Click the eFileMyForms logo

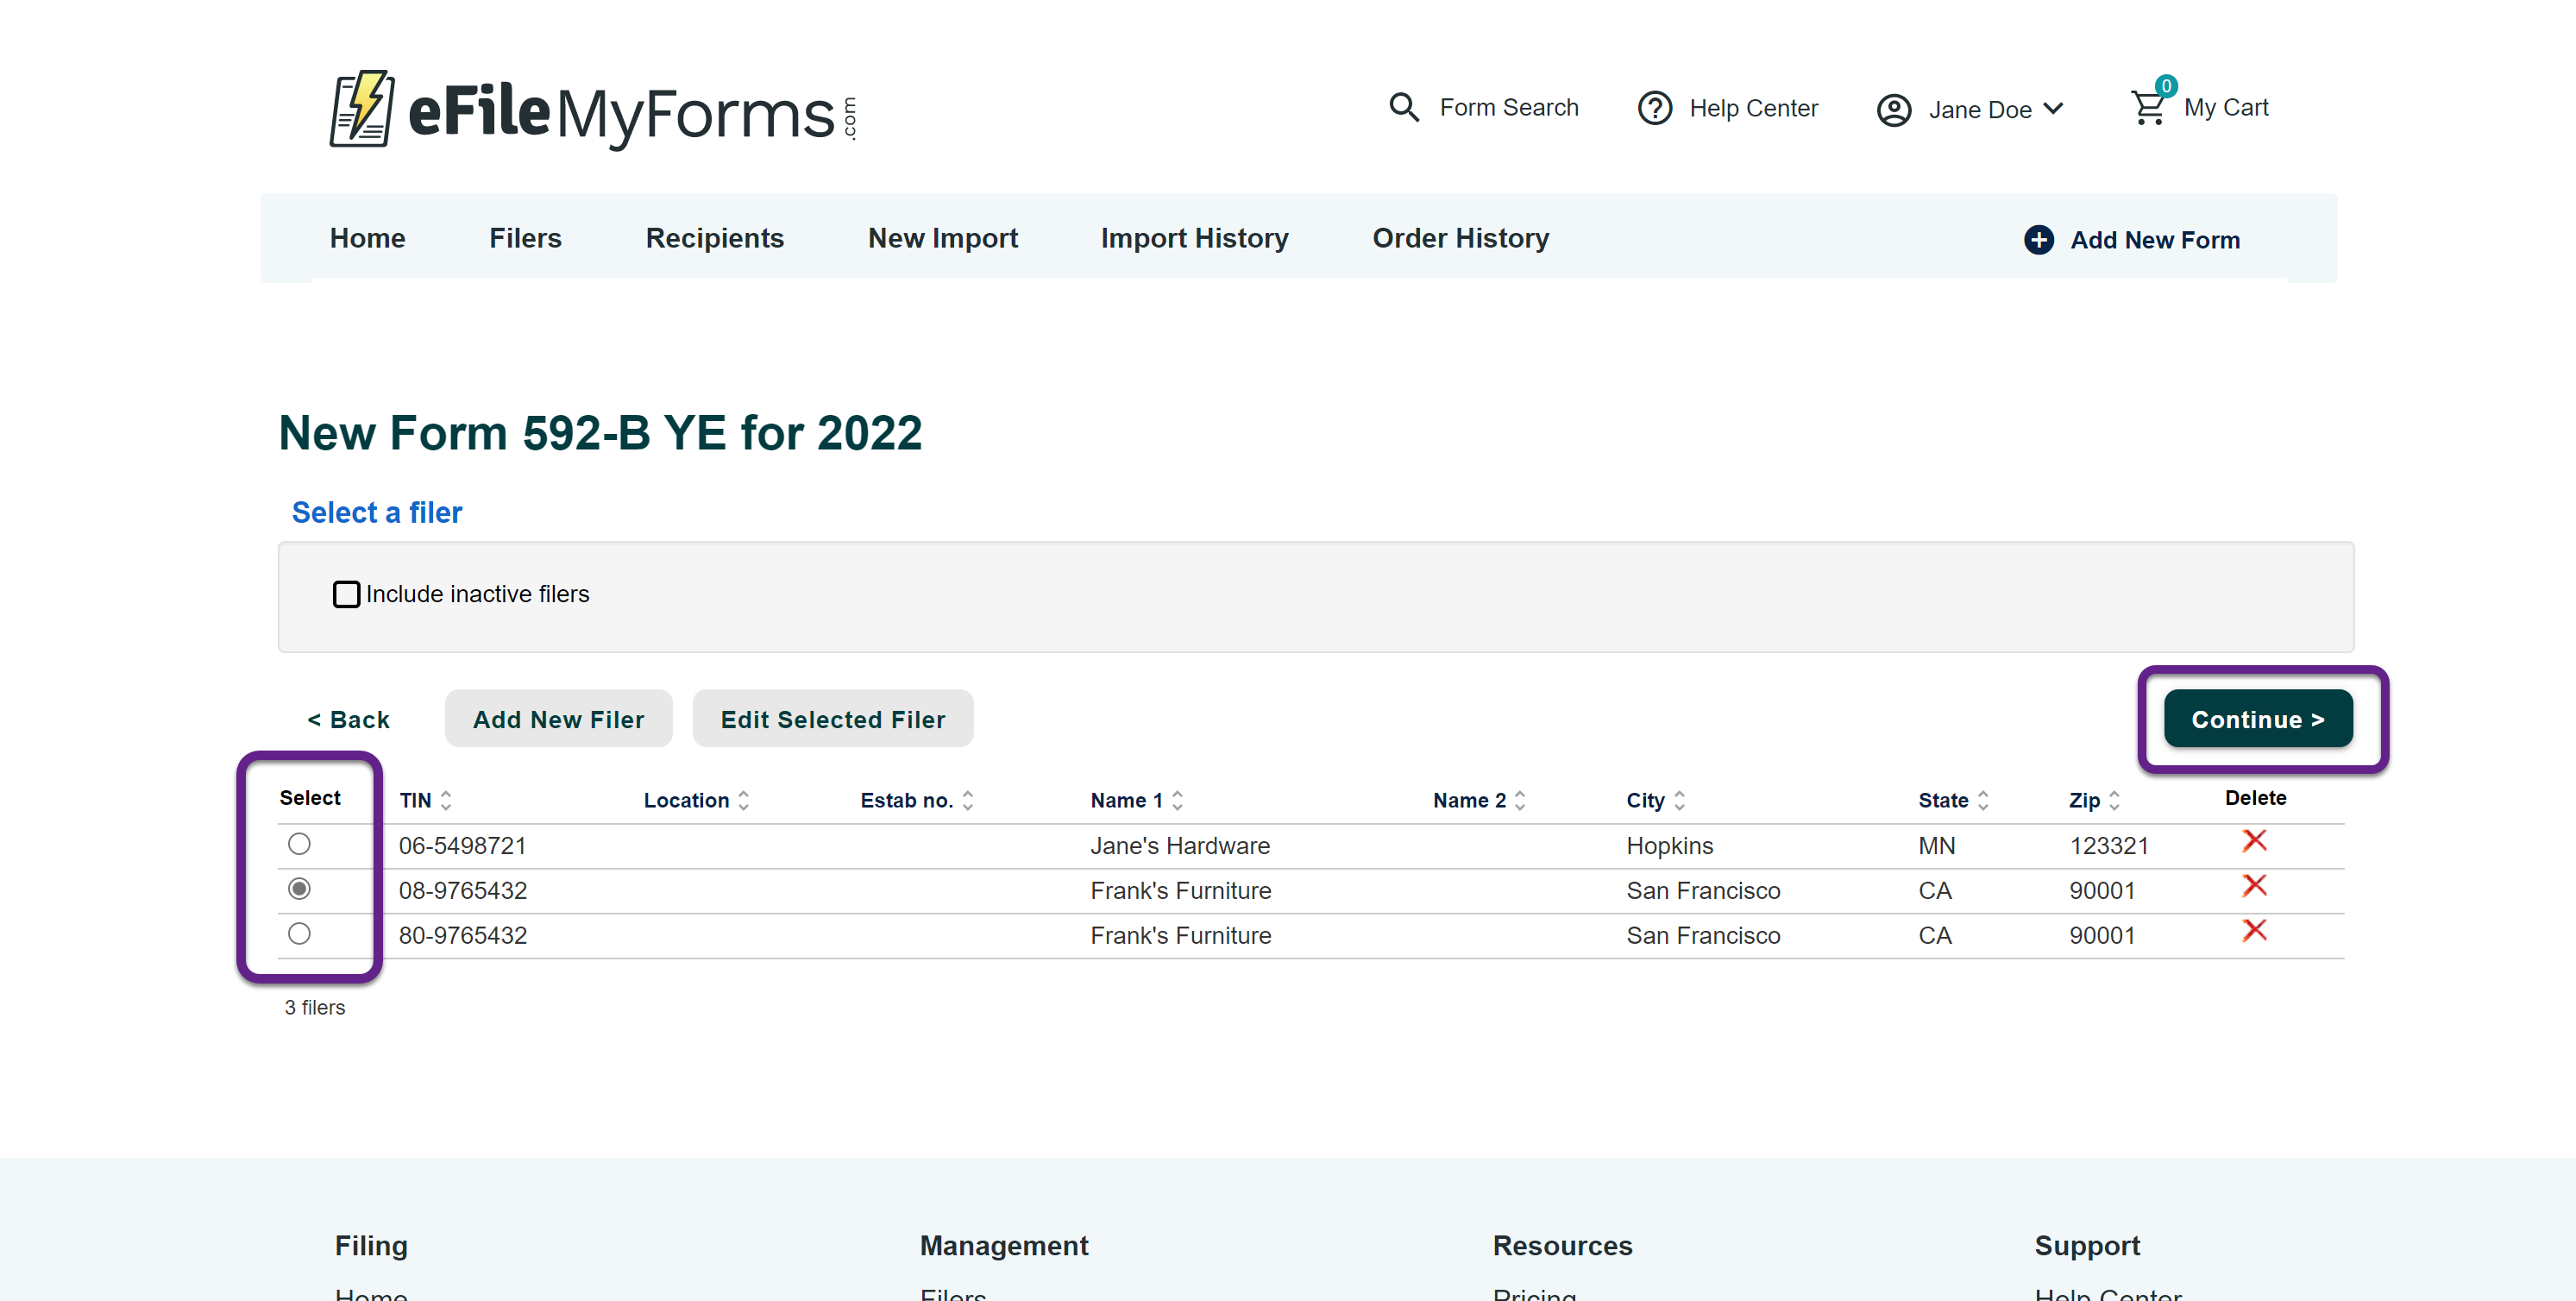point(592,110)
